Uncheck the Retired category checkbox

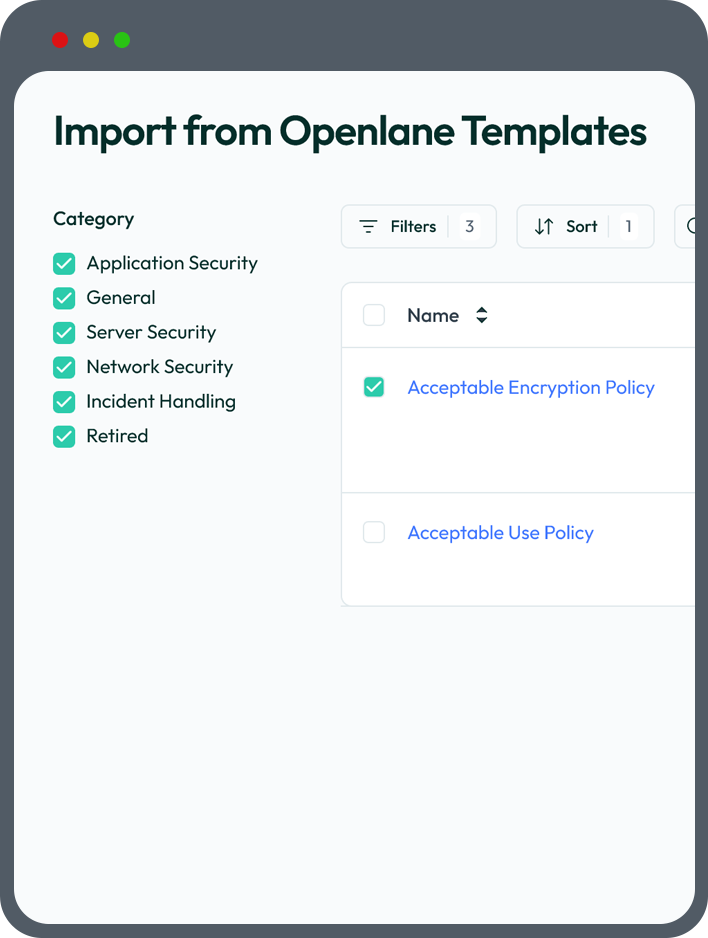tap(64, 437)
